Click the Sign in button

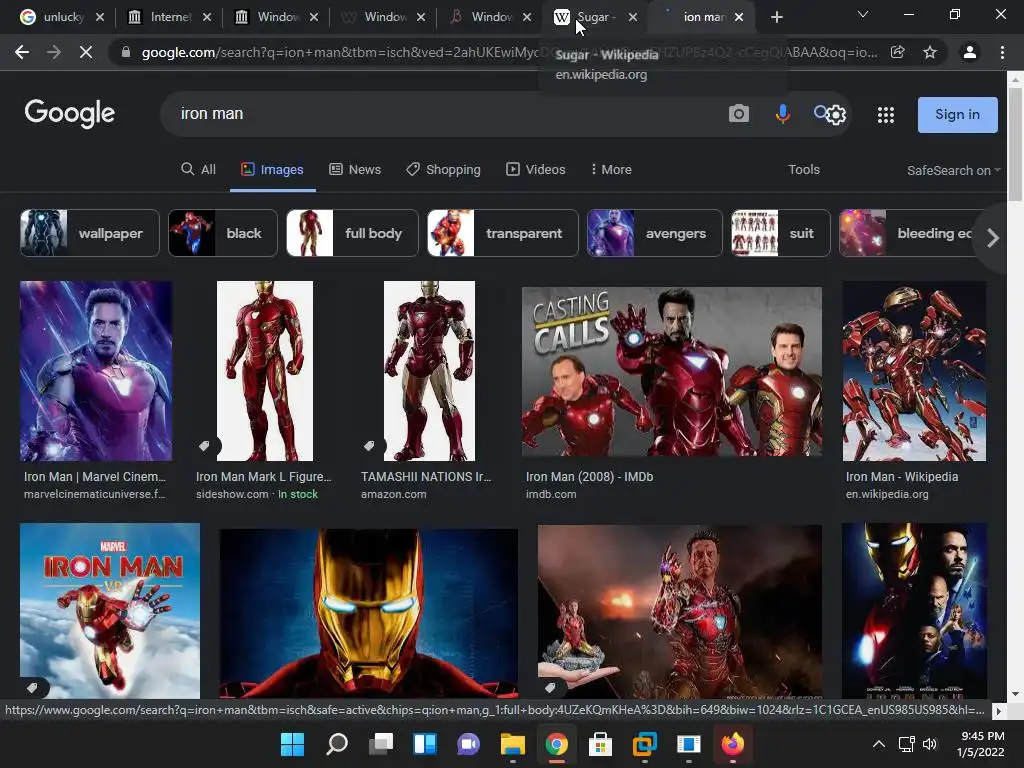coord(957,114)
